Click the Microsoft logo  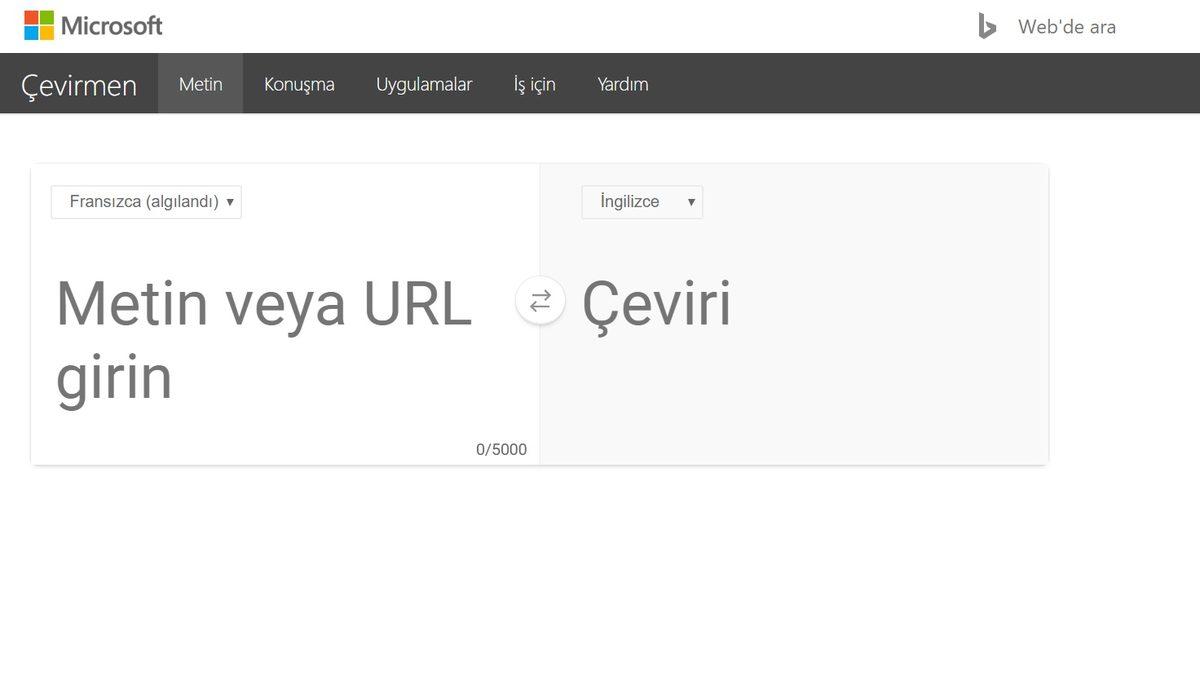(x=93, y=25)
